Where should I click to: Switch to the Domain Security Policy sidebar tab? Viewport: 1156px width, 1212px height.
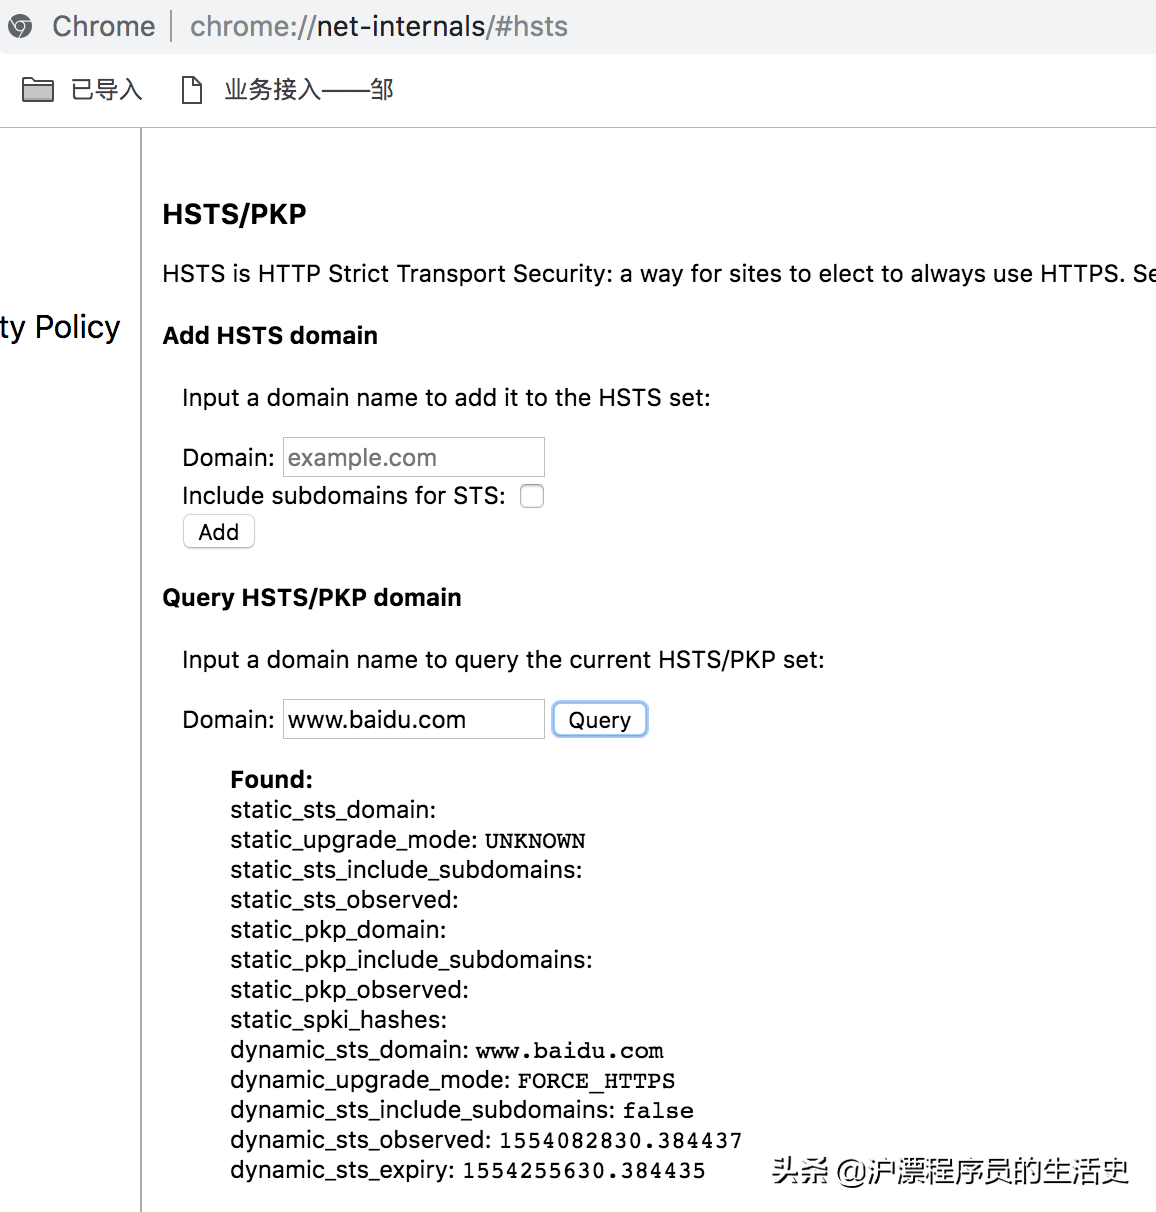point(60,327)
